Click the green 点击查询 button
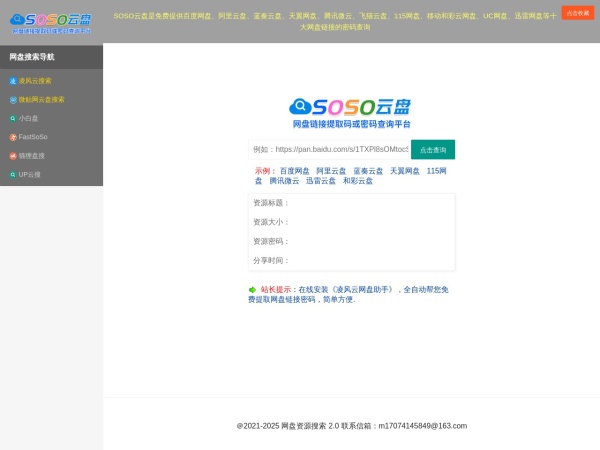The width and height of the screenshot is (600, 450). (x=433, y=150)
